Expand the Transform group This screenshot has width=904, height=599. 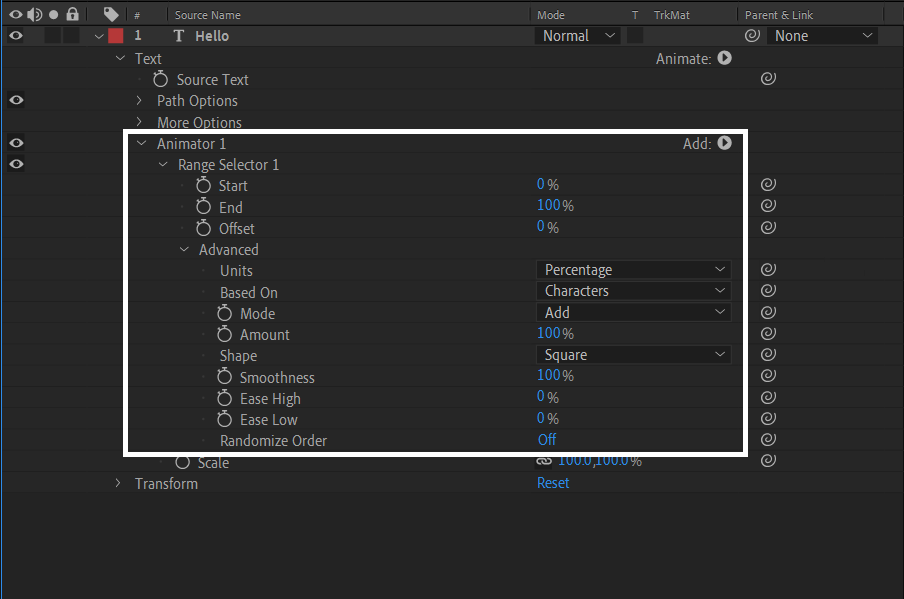click(118, 484)
